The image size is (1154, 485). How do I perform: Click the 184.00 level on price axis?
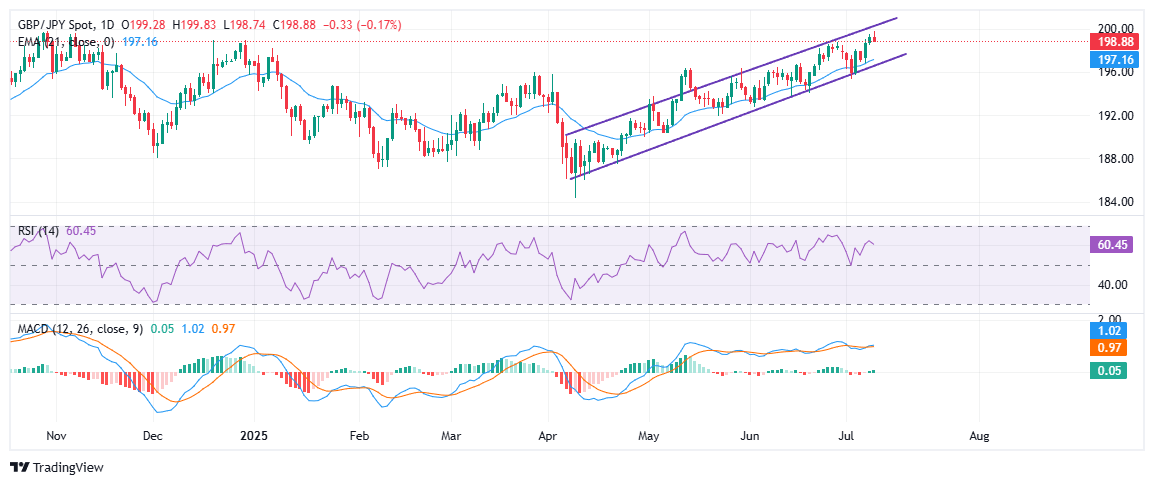click(1113, 202)
